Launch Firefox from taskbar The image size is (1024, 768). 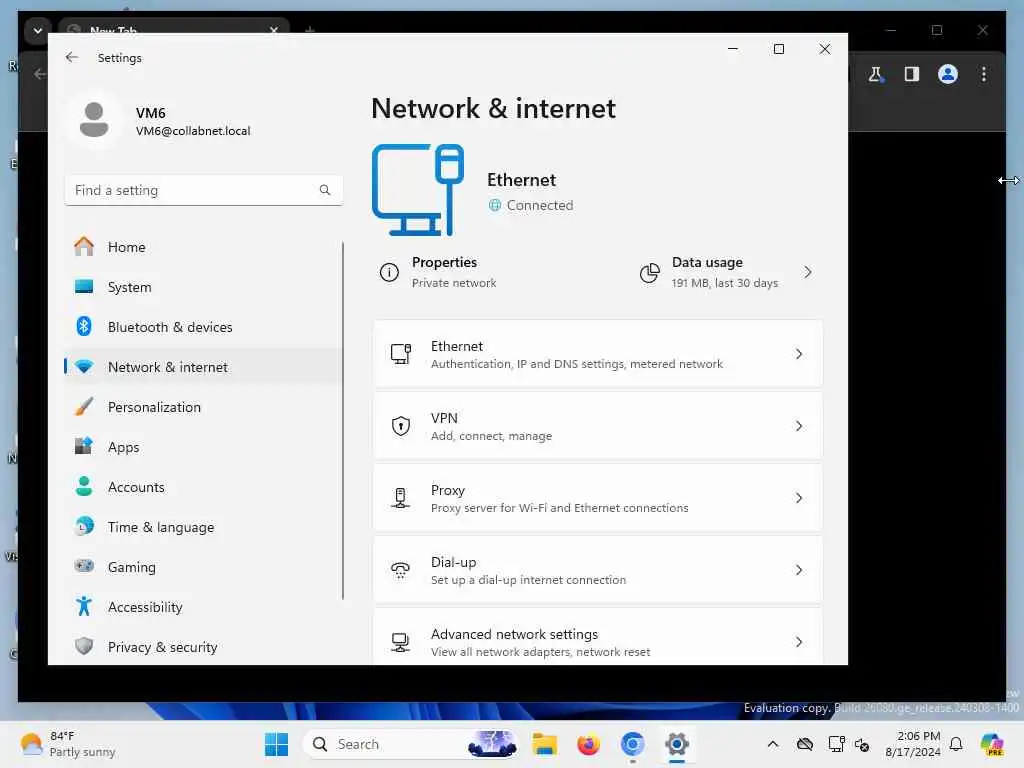588,744
